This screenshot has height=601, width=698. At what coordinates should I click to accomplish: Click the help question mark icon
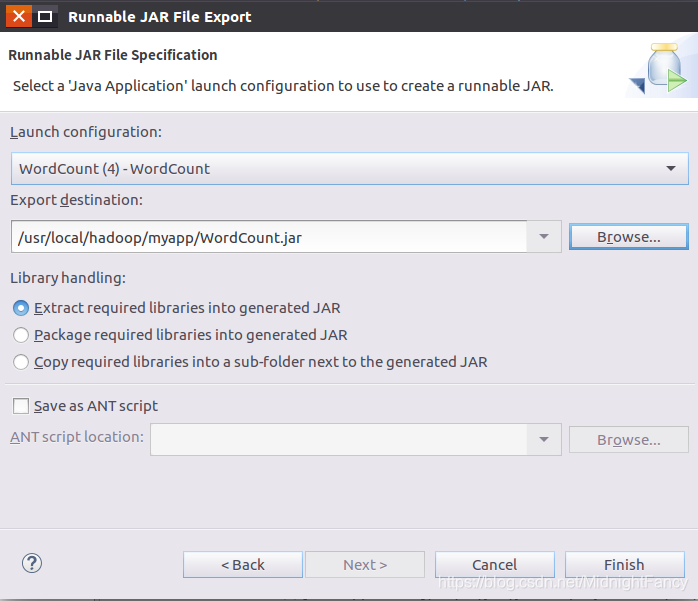click(32, 564)
